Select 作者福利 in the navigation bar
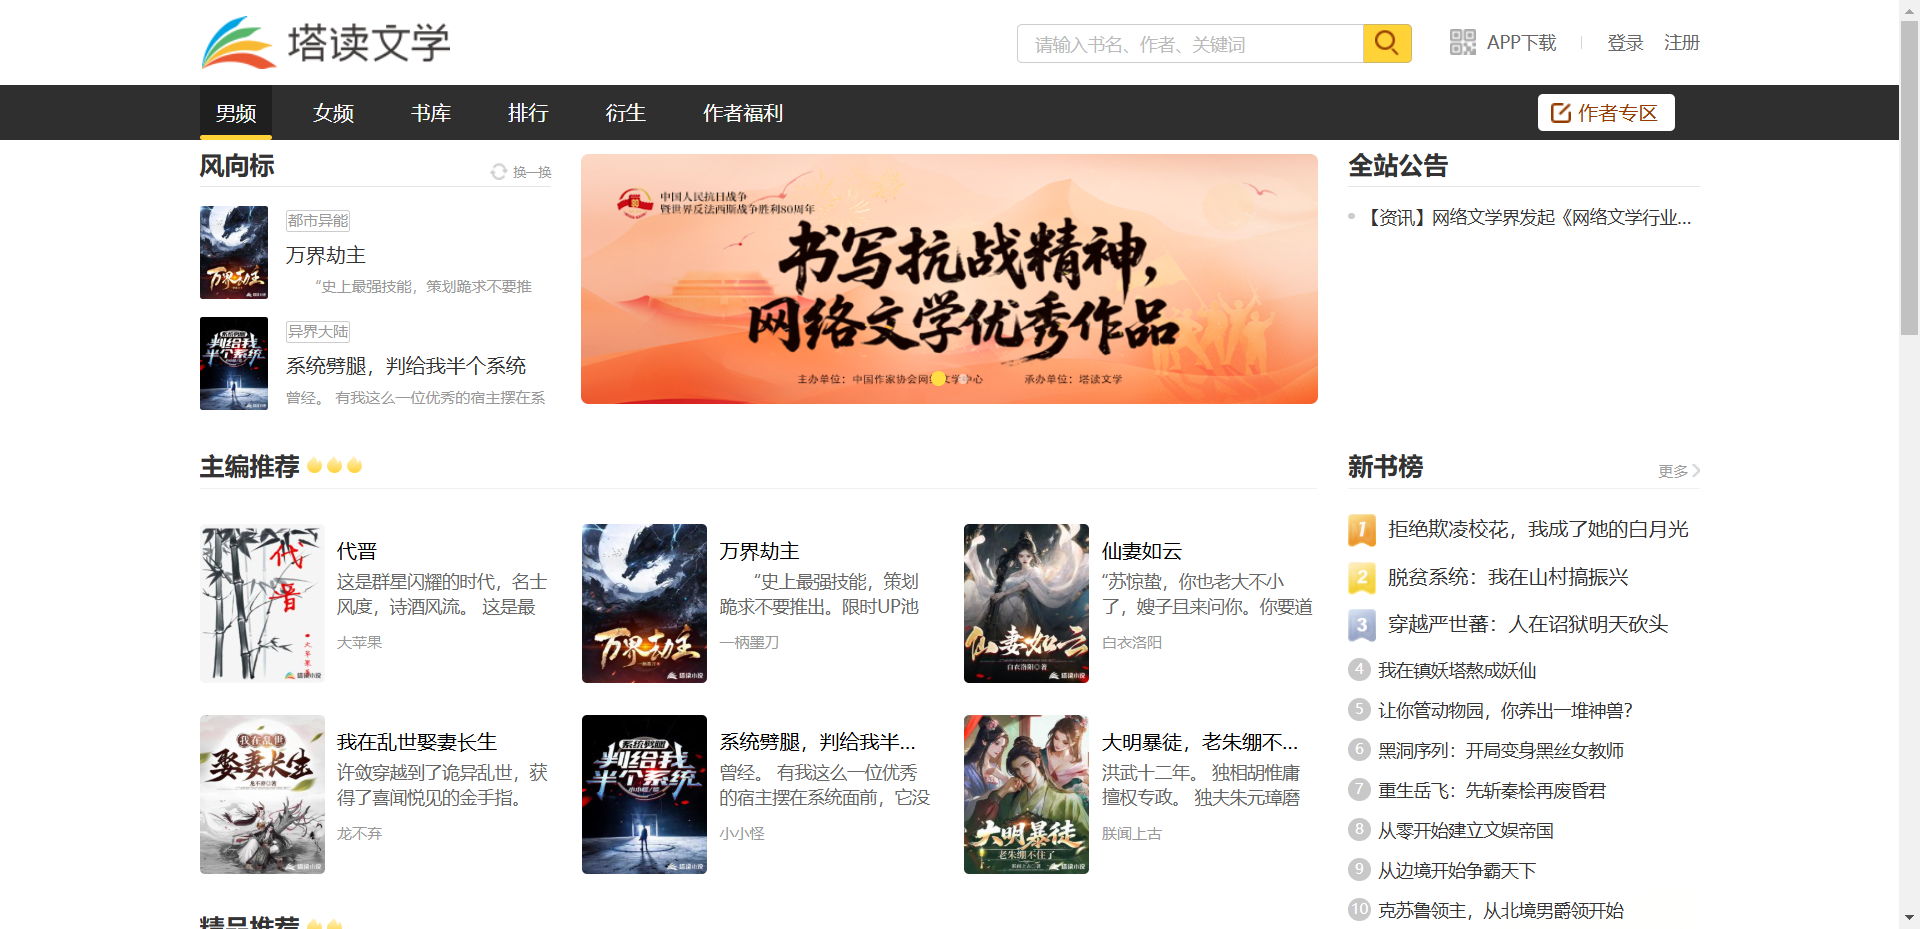Viewport: 1920px width, 929px height. click(x=742, y=112)
